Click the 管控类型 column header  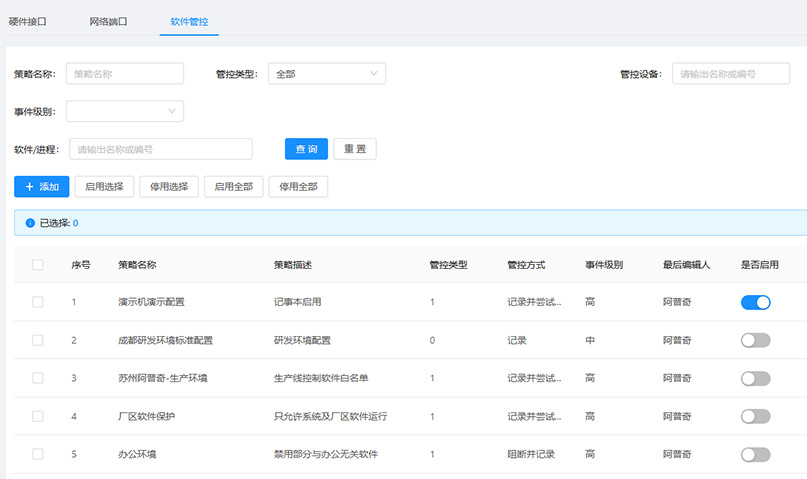point(449,265)
